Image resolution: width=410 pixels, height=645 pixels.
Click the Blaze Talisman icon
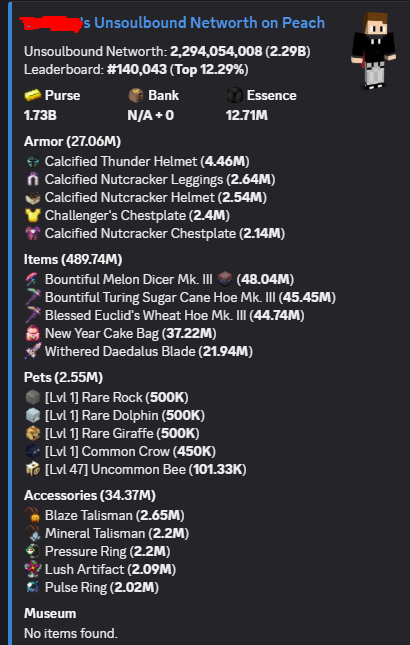tap(32, 515)
